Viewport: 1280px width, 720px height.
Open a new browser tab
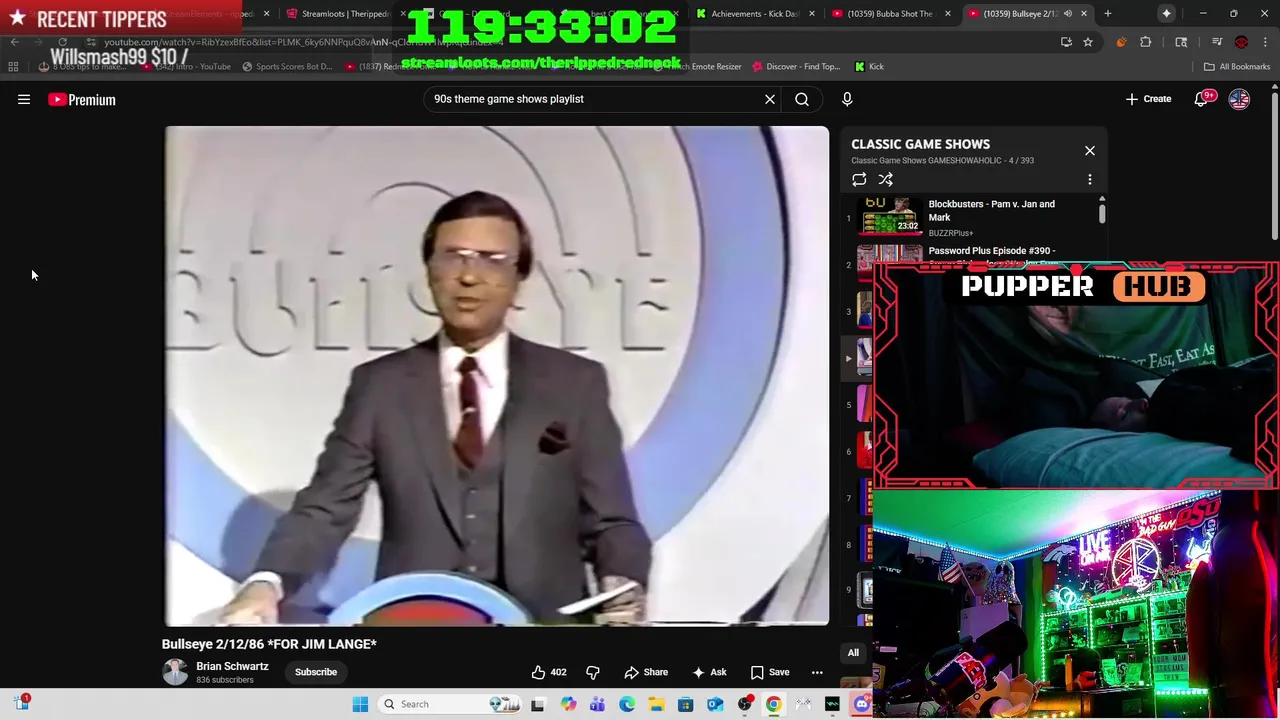point(1108,14)
